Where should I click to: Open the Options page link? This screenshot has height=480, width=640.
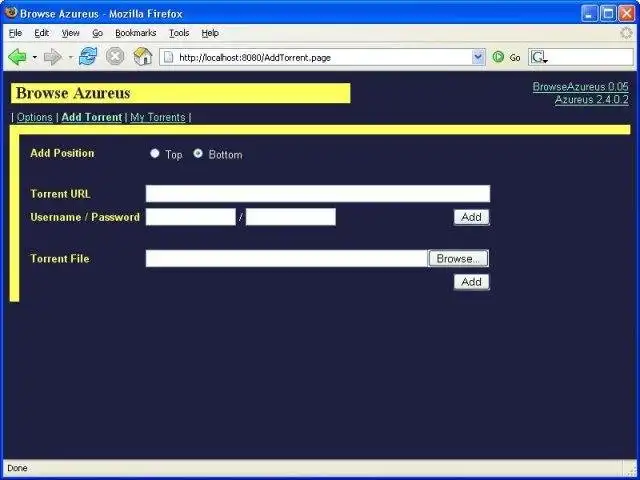[x=35, y=118]
